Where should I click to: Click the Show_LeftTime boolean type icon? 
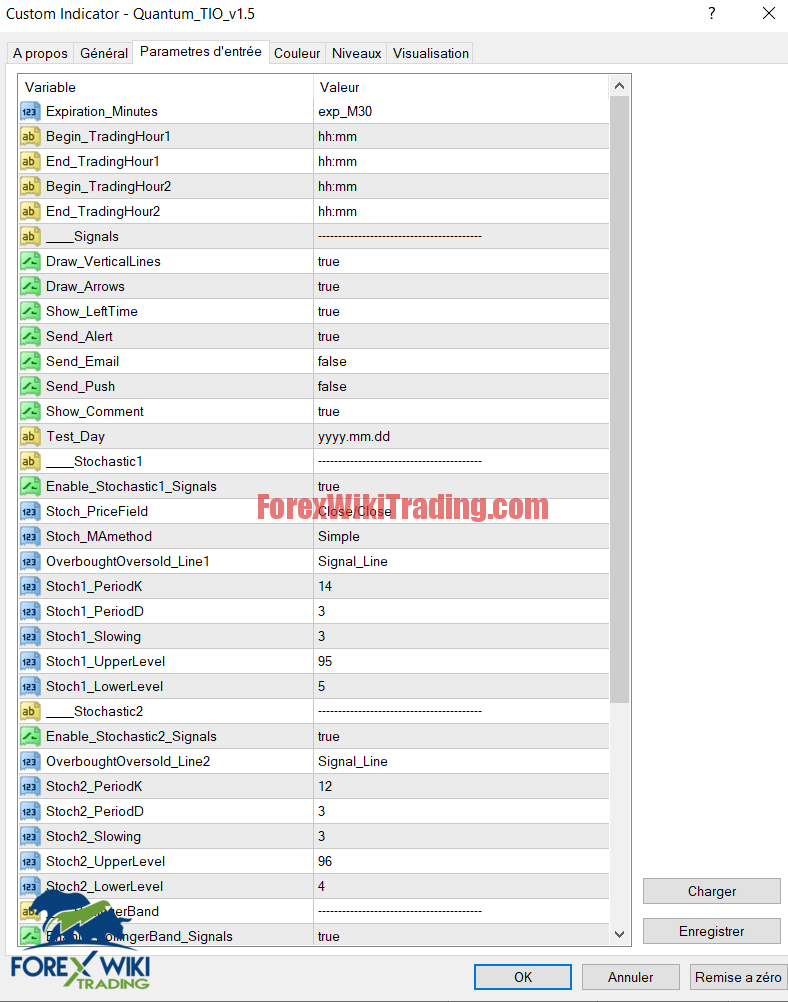(x=30, y=311)
